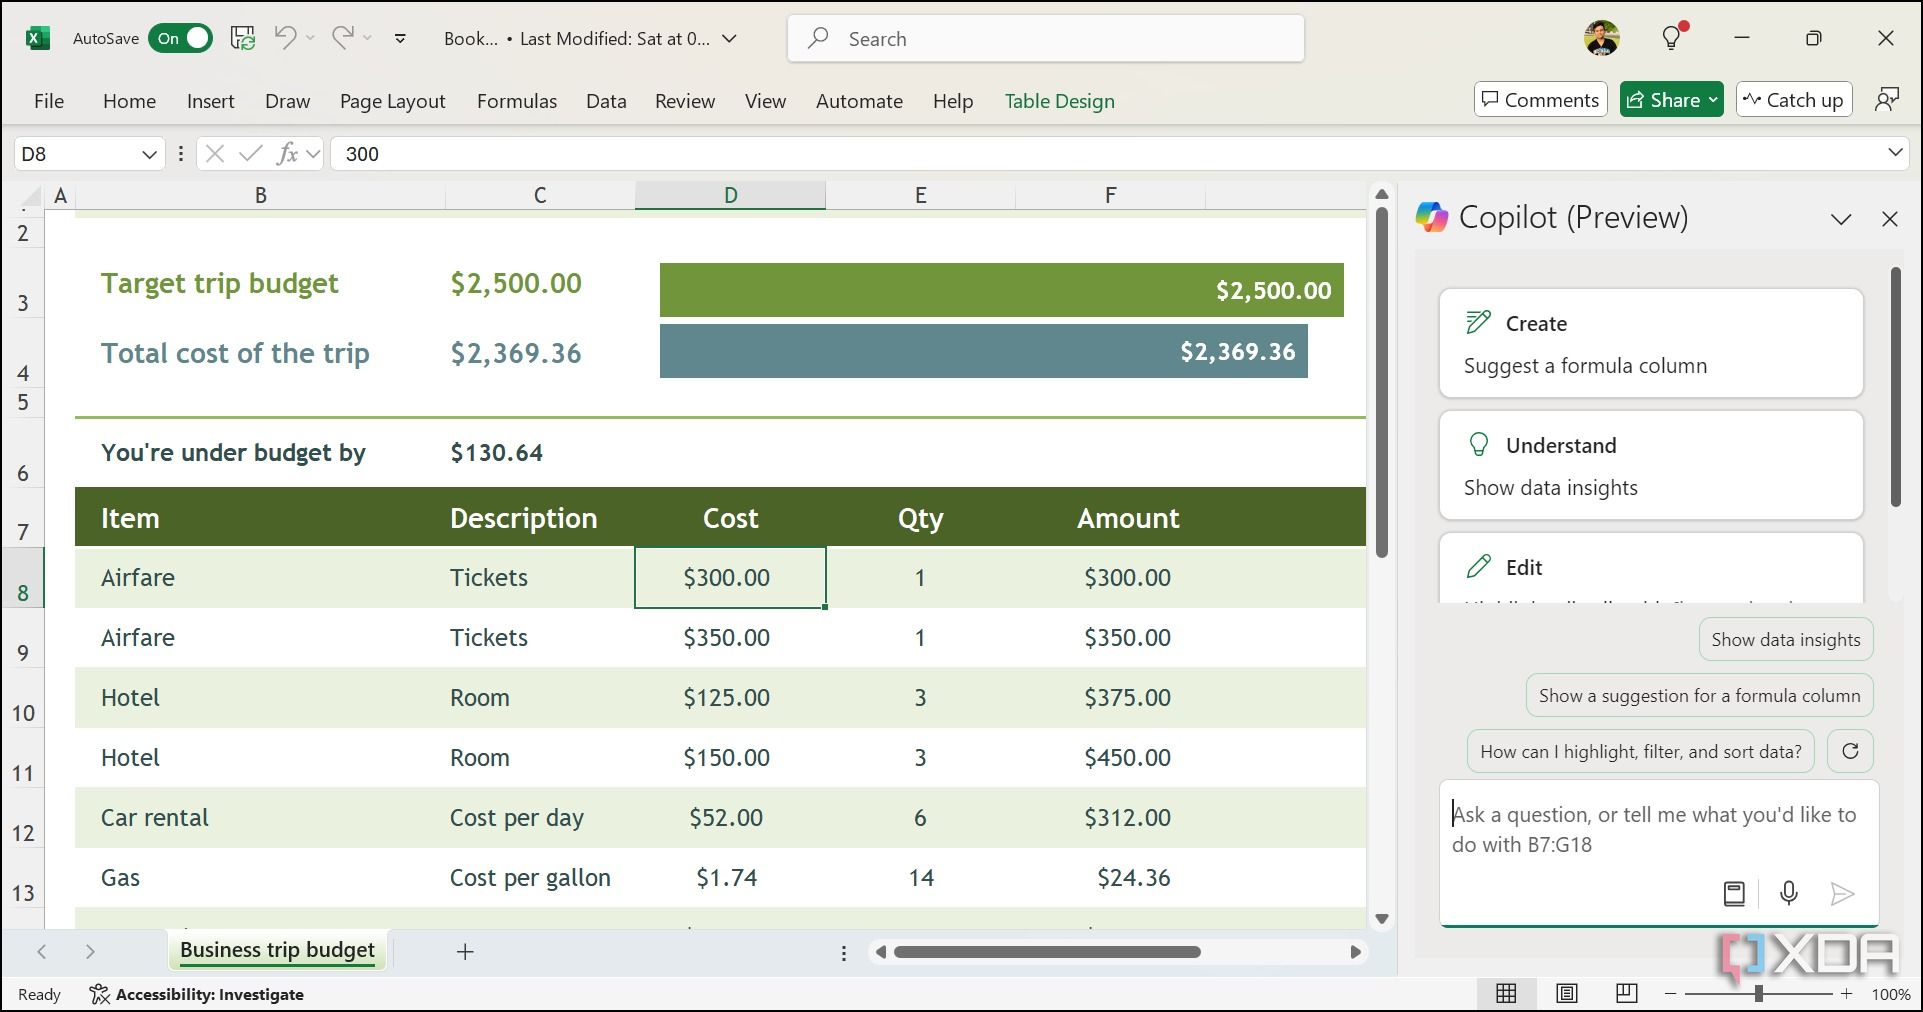Open the Formulas ribbon tab
Image resolution: width=1923 pixels, height=1012 pixels.
517,101
